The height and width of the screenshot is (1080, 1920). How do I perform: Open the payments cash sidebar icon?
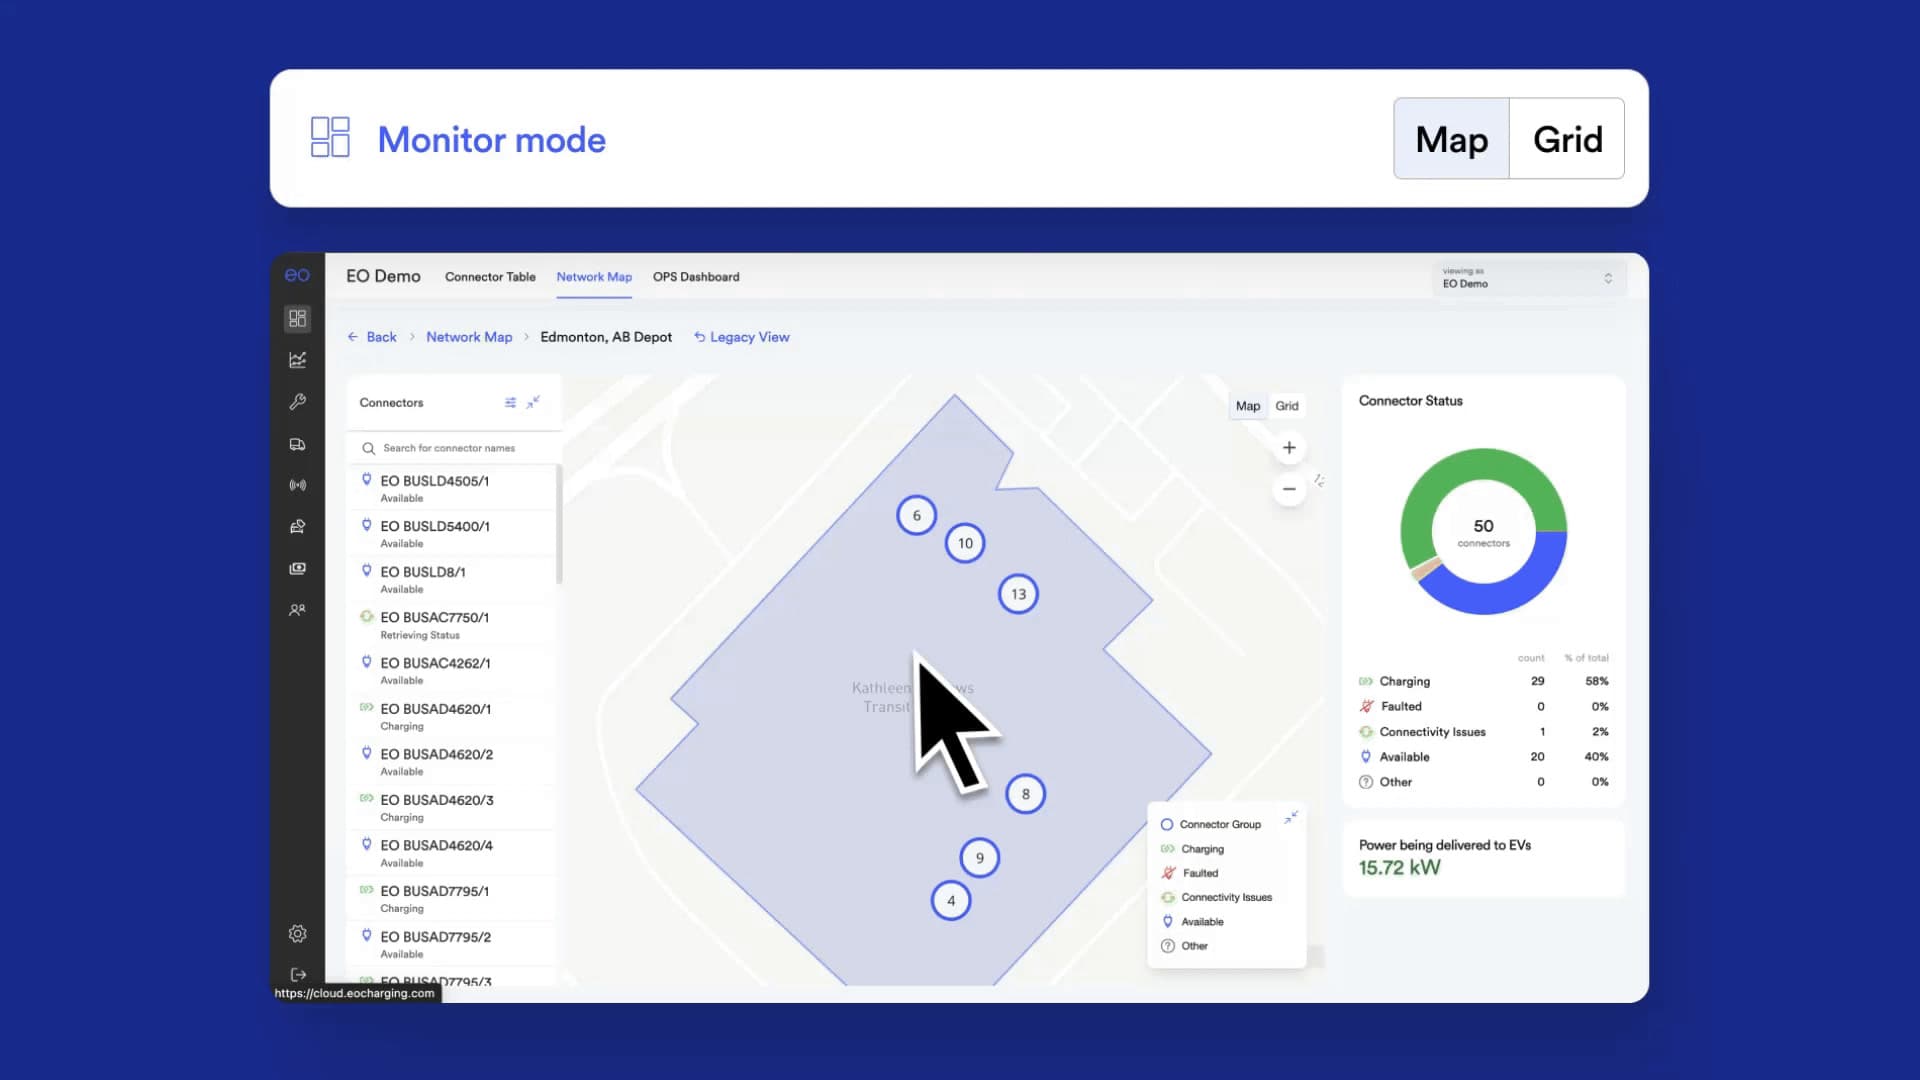297,568
